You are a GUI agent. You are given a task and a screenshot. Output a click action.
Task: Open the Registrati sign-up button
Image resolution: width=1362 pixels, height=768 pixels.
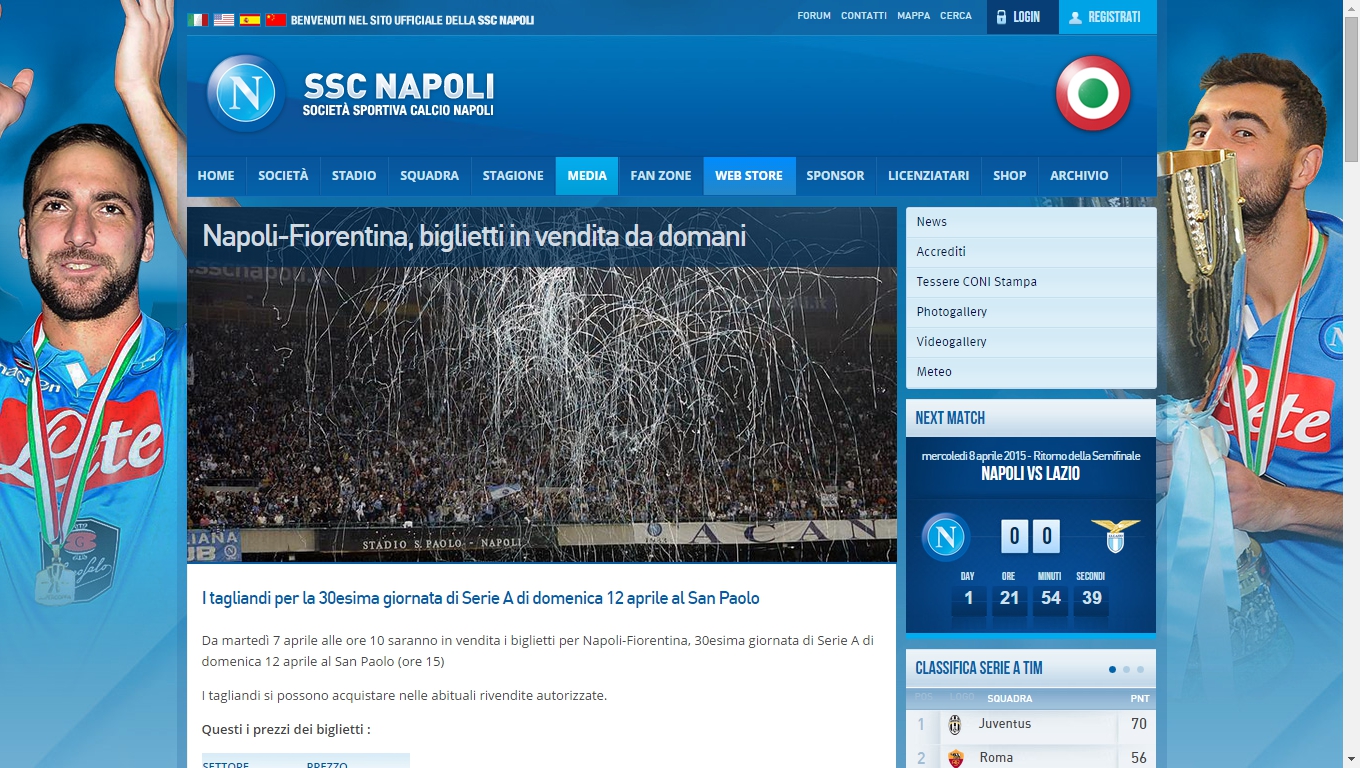pos(1108,17)
